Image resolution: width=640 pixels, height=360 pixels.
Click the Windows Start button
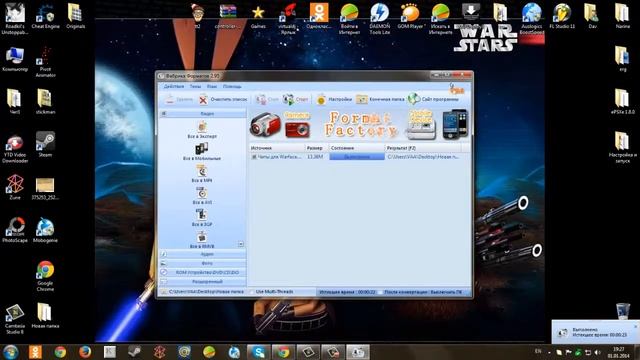click(10, 352)
